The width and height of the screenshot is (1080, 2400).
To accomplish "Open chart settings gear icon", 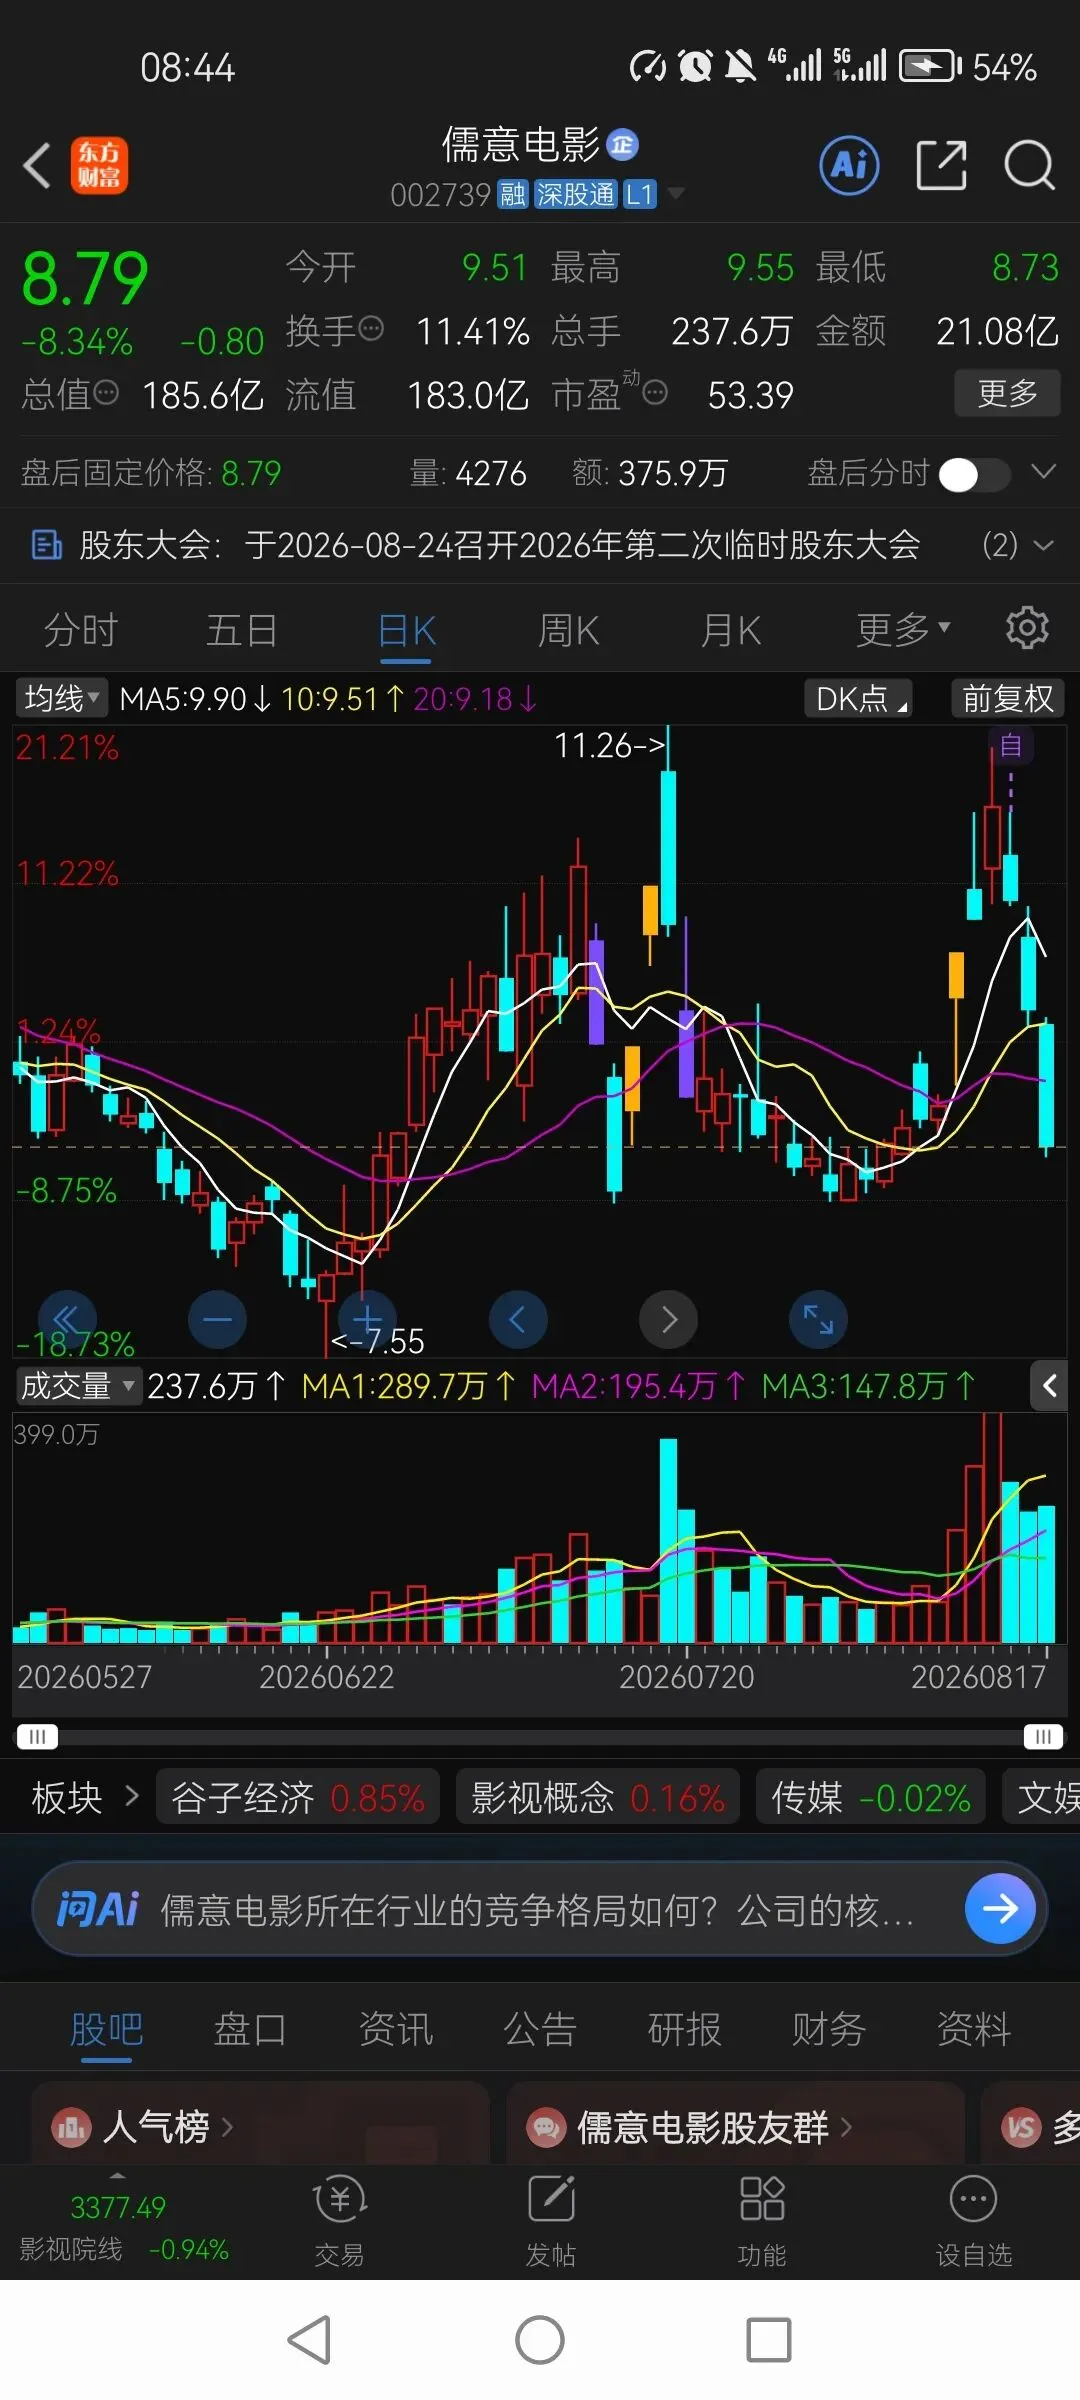I will [1027, 628].
